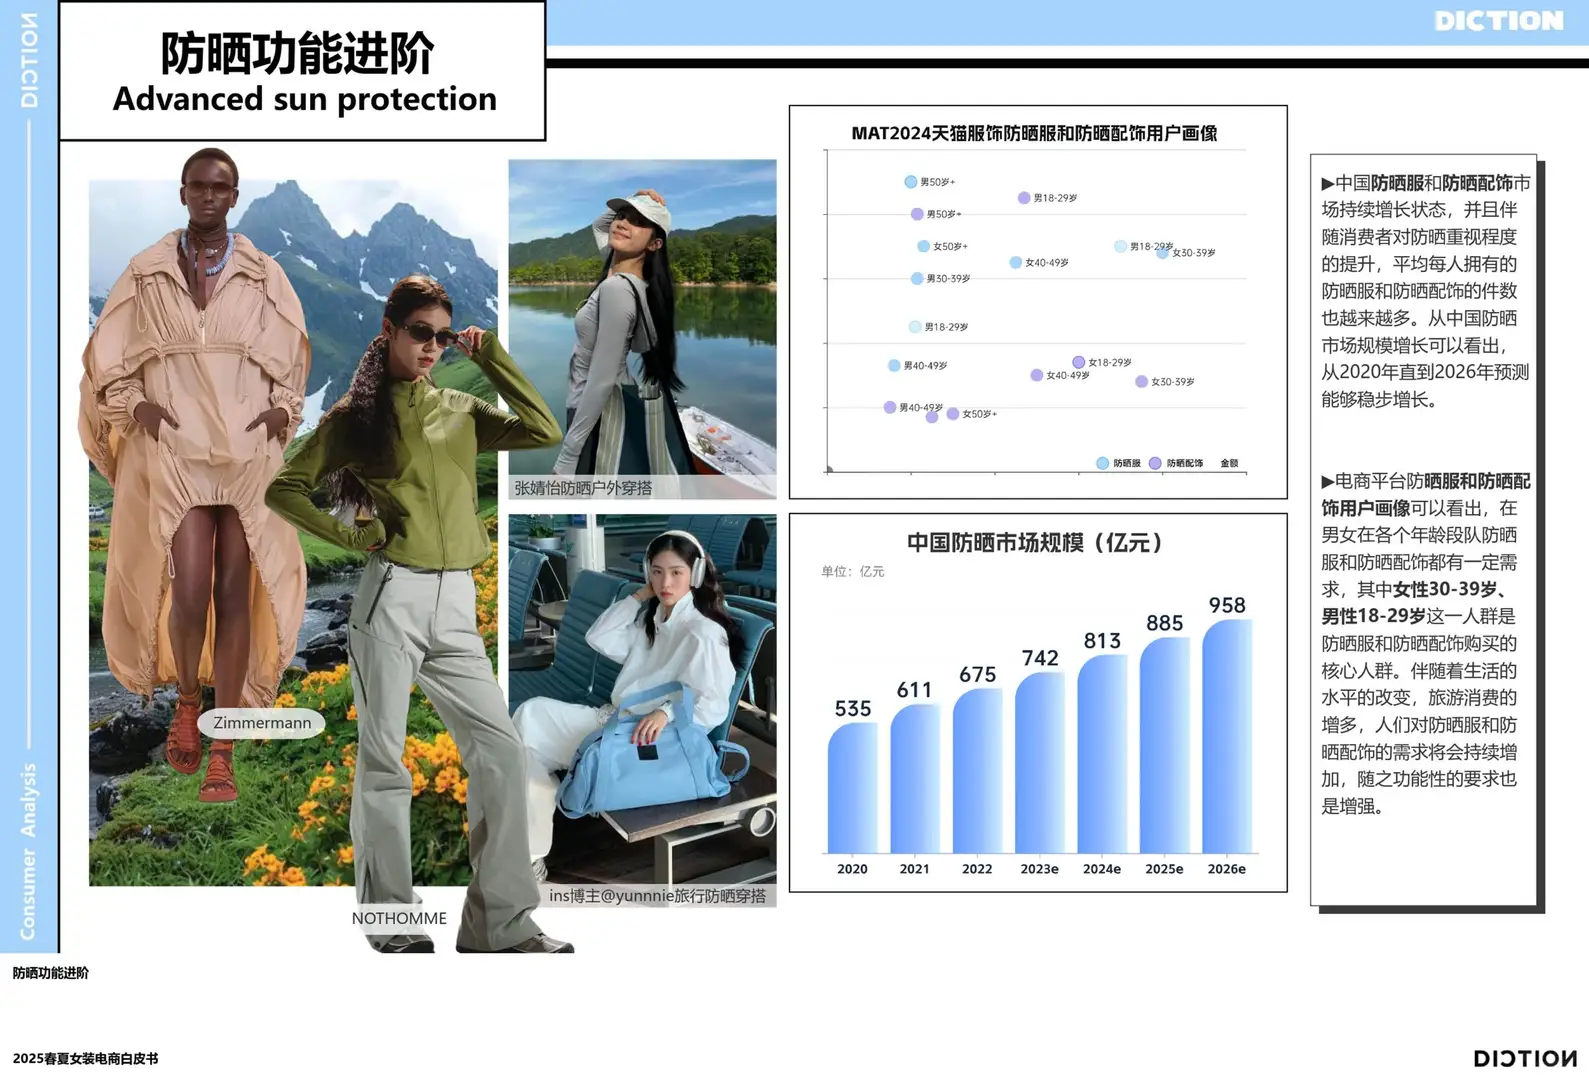1589x1080 pixels.
Task: Click the black DICTION logo in footer
Action: click(x=1525, y=1058)
